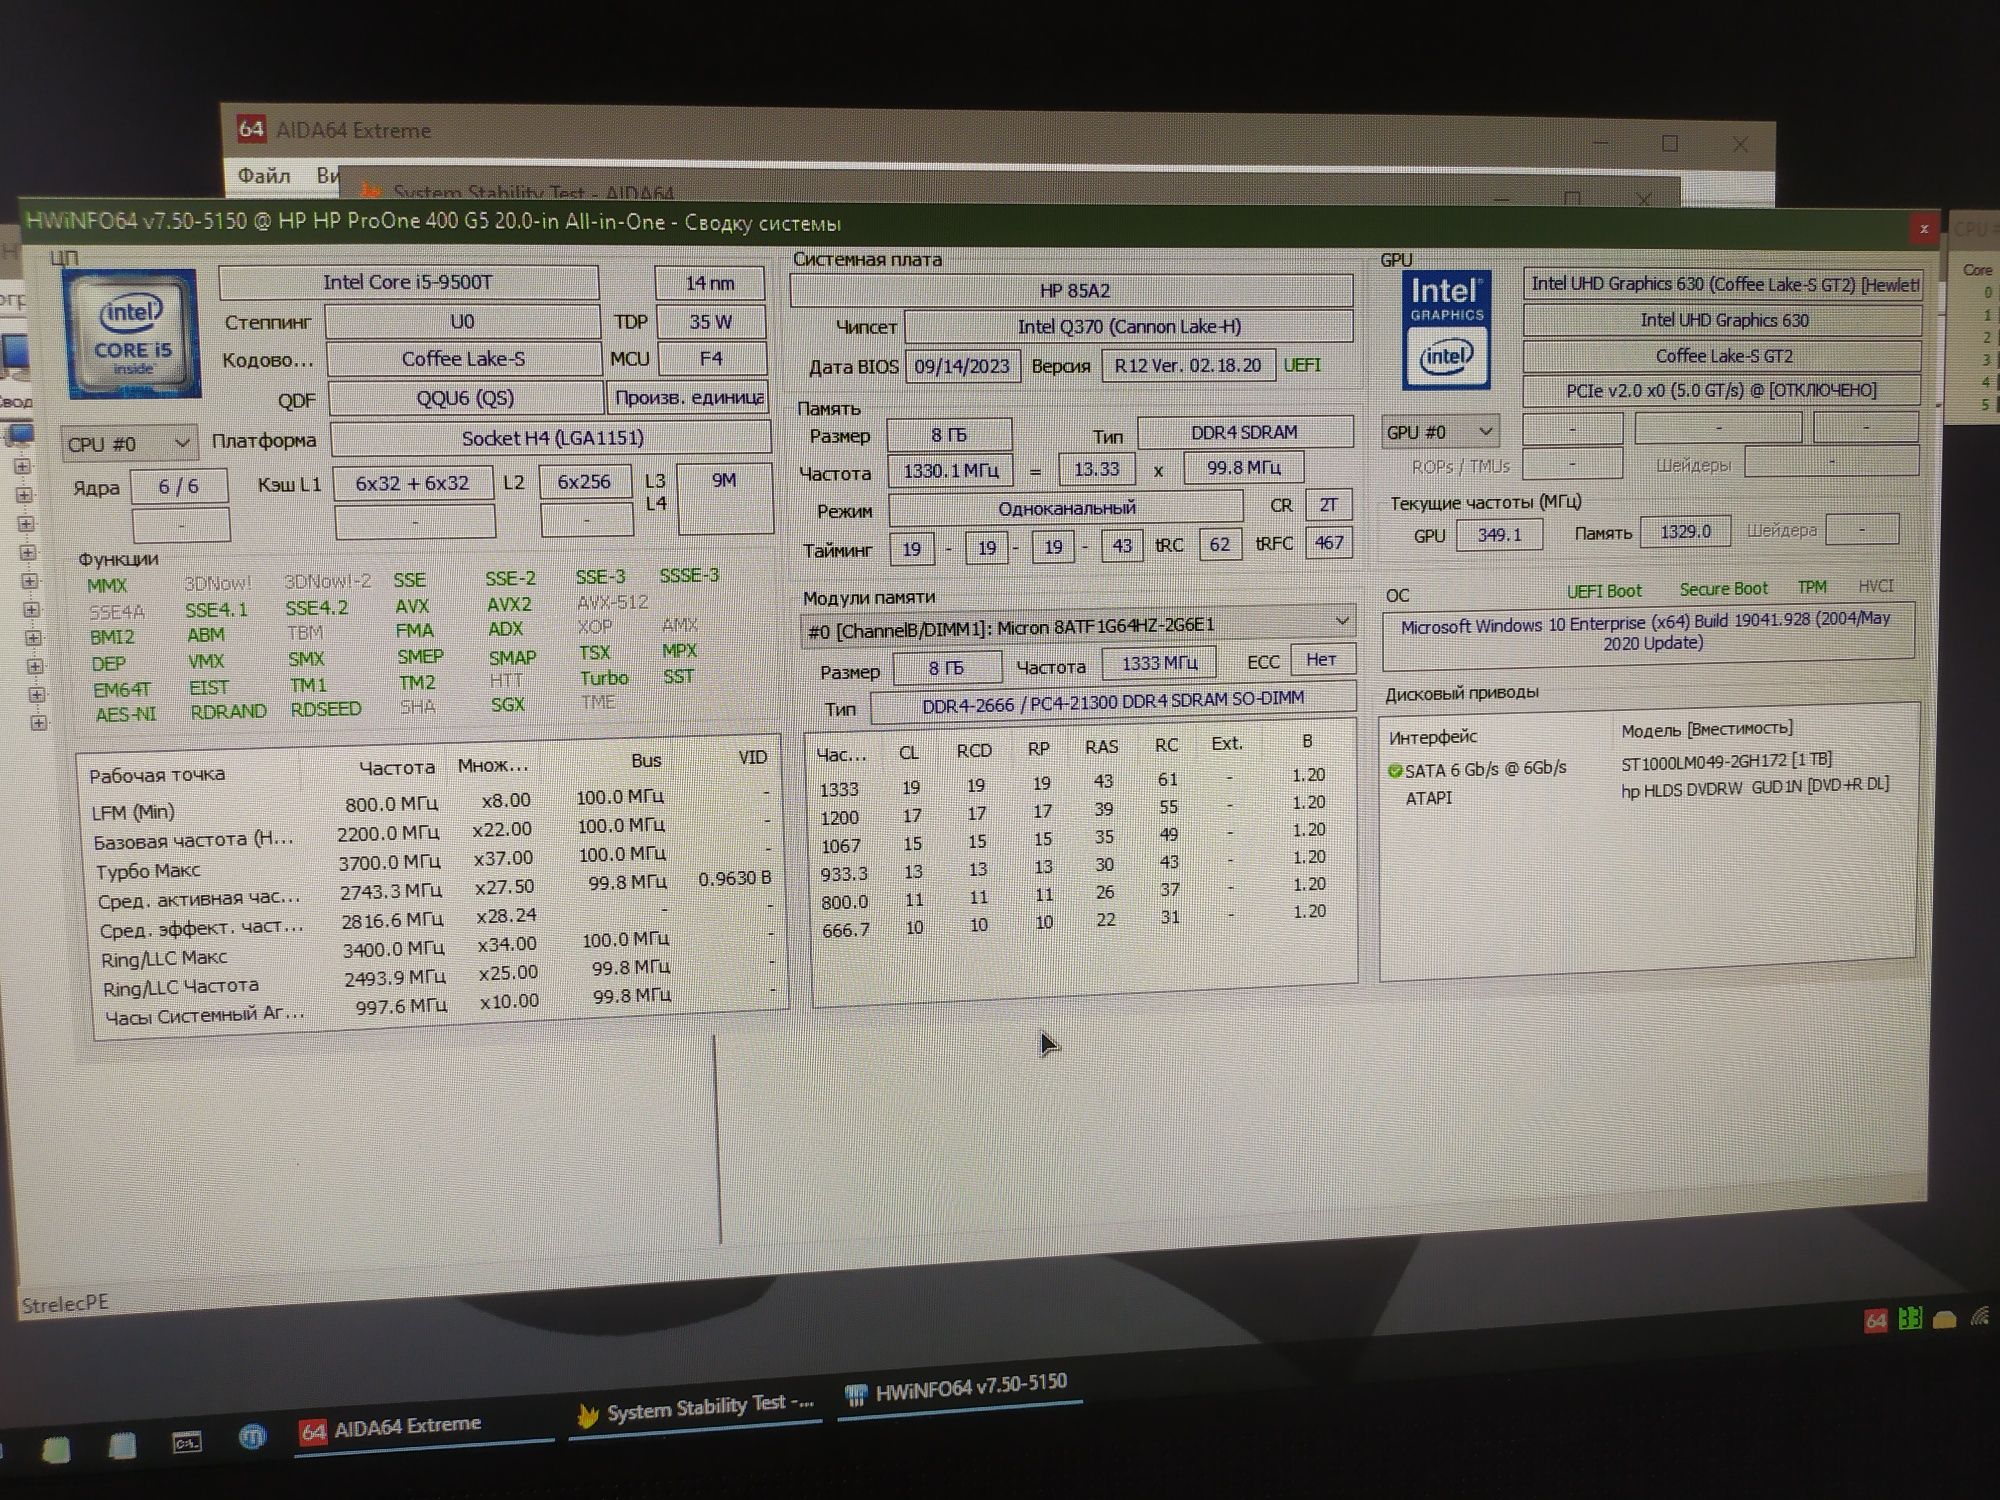This screenshot has height=1500, width=2000.
Task: Click the Intel Q370 (Cannon Lake-H) chipset field
Action: point(1129,327)
